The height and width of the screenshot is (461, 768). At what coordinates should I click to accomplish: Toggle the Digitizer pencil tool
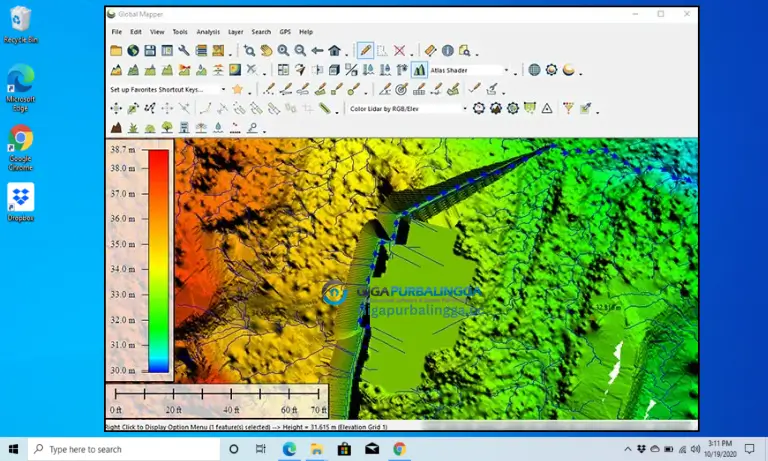pos(365,50)
